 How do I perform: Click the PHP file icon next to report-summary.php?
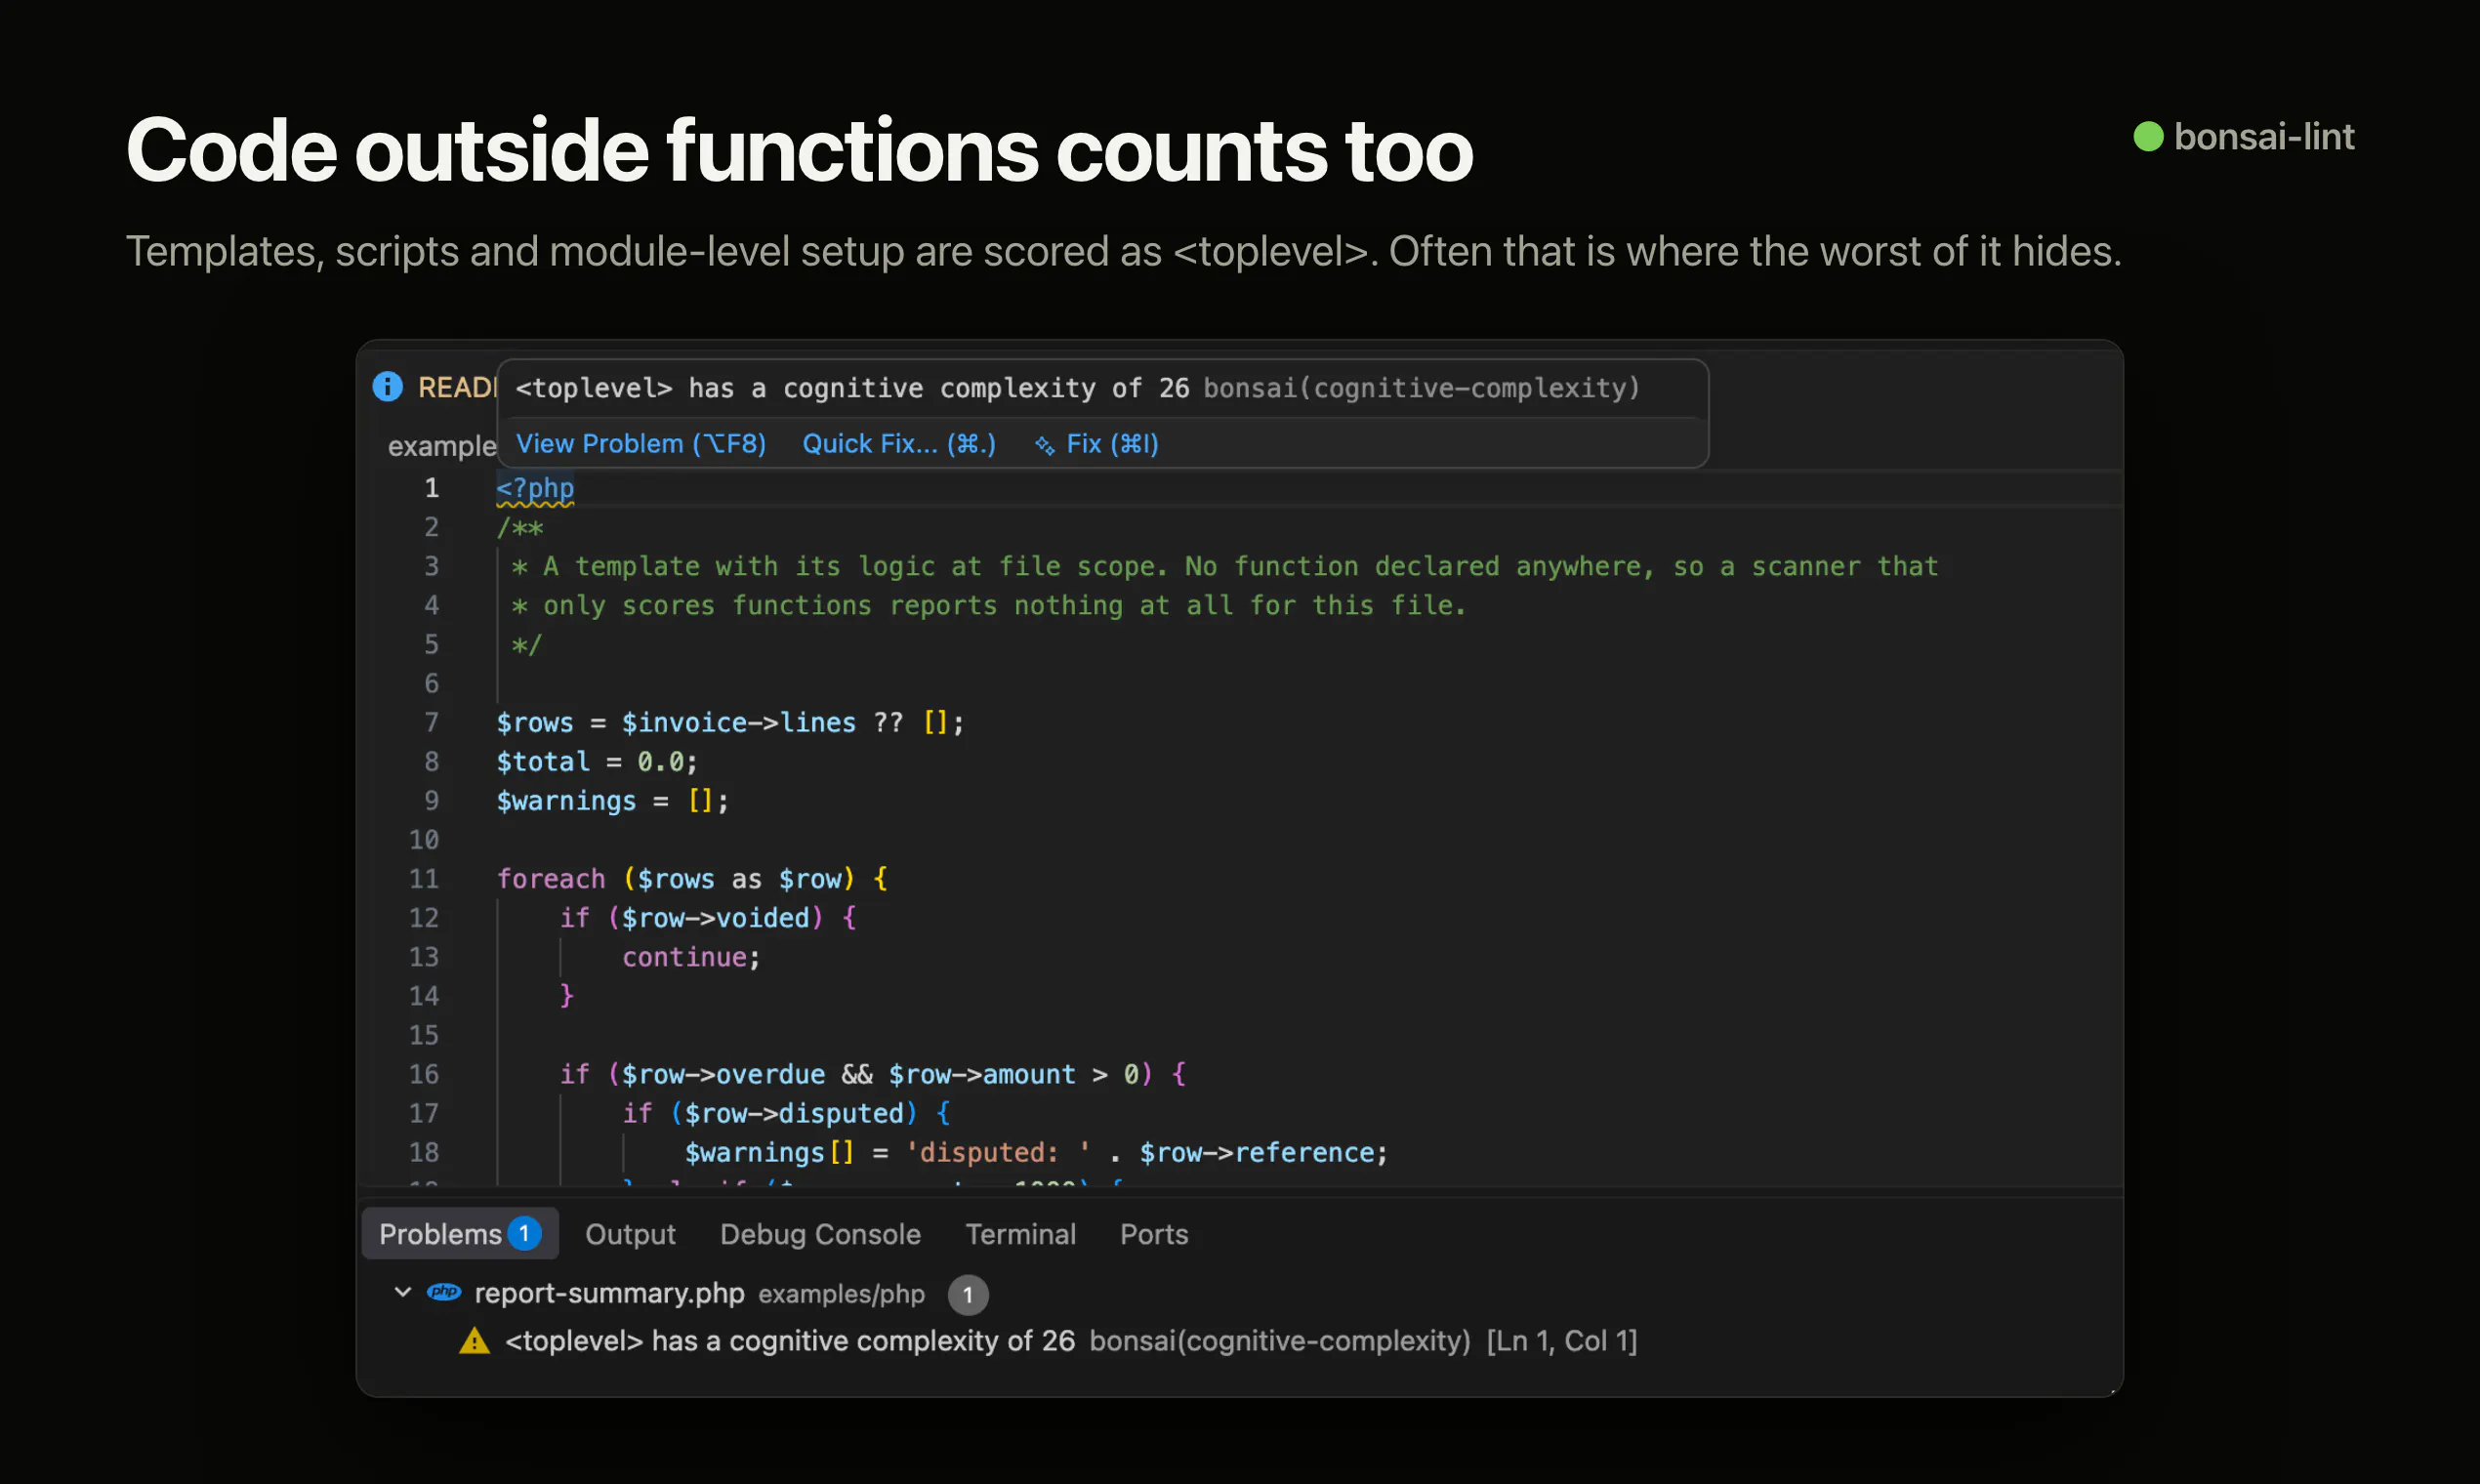443,1292
